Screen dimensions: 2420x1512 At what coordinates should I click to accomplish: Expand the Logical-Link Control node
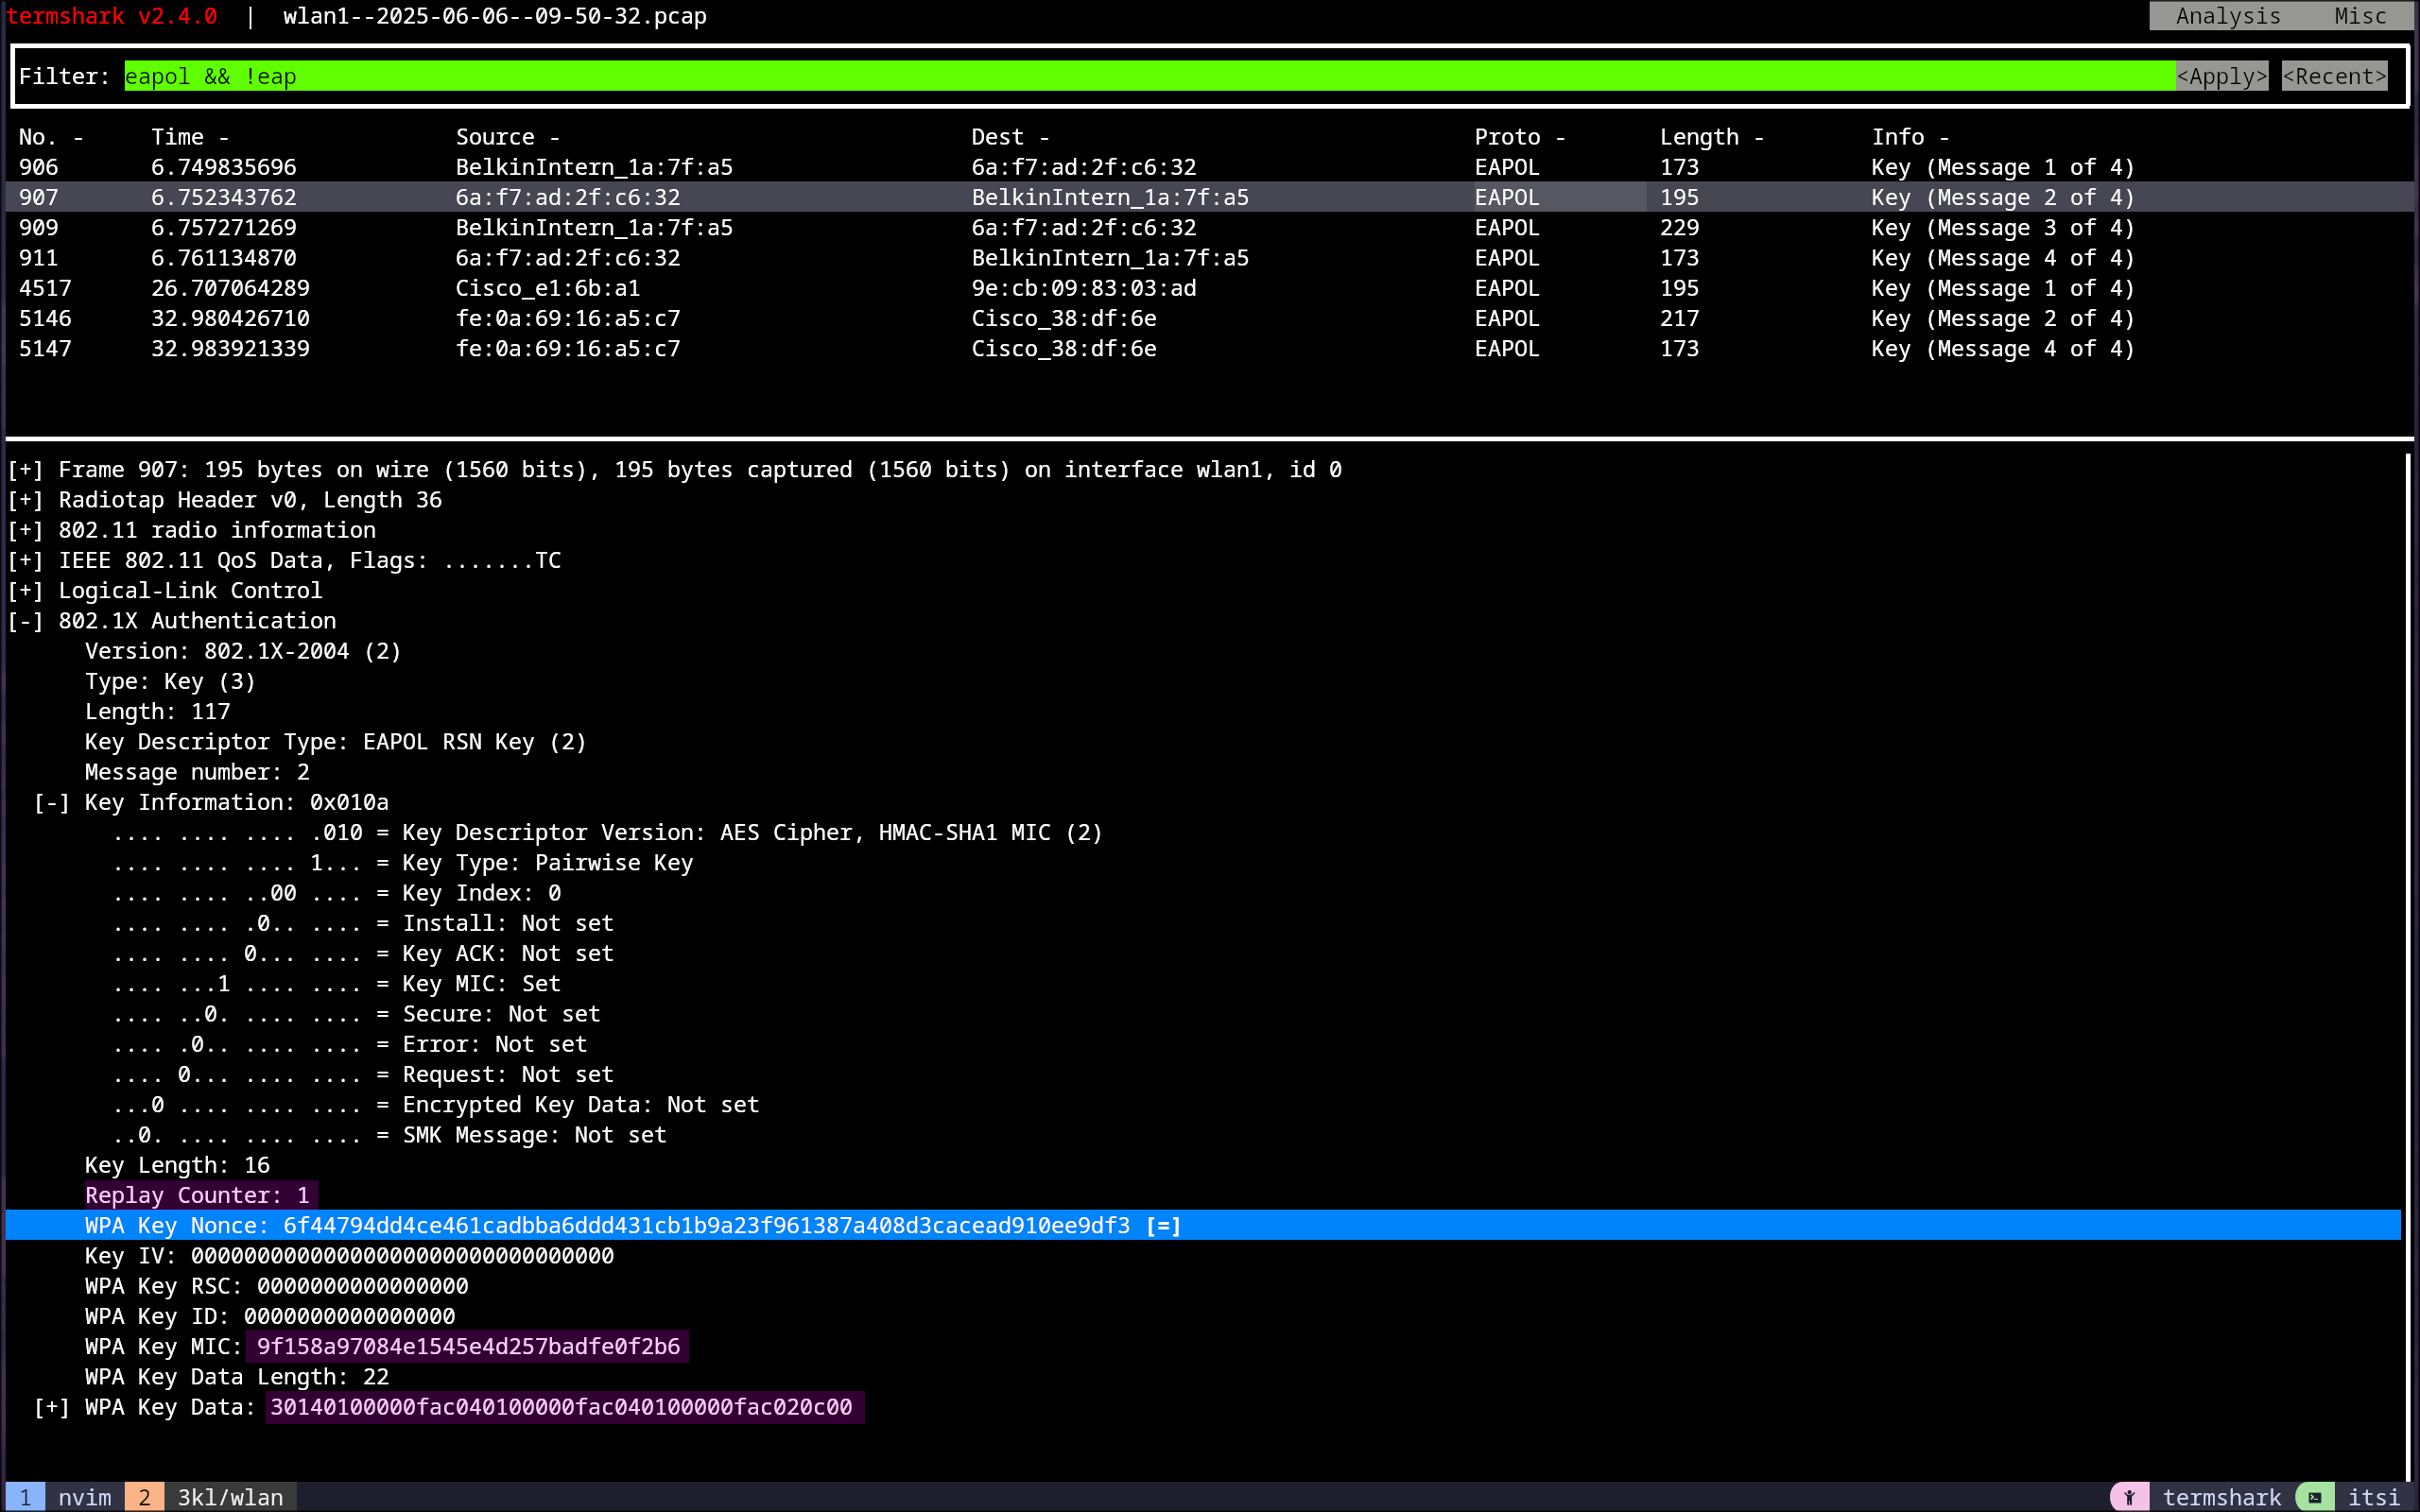tap(25, 591)
